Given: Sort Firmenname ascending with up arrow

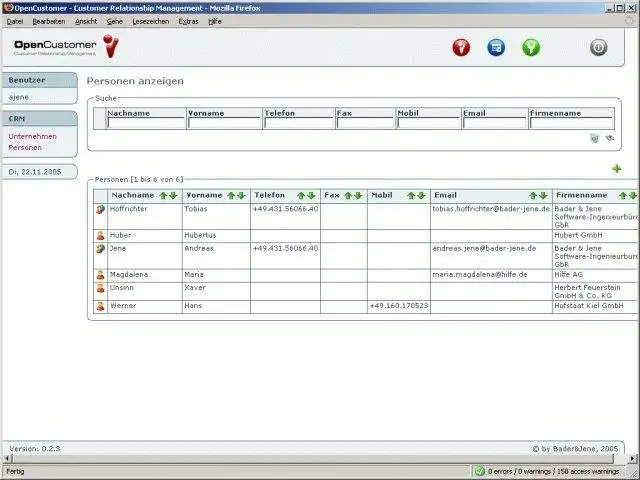Looking at the screenshot, I should 623,196.
